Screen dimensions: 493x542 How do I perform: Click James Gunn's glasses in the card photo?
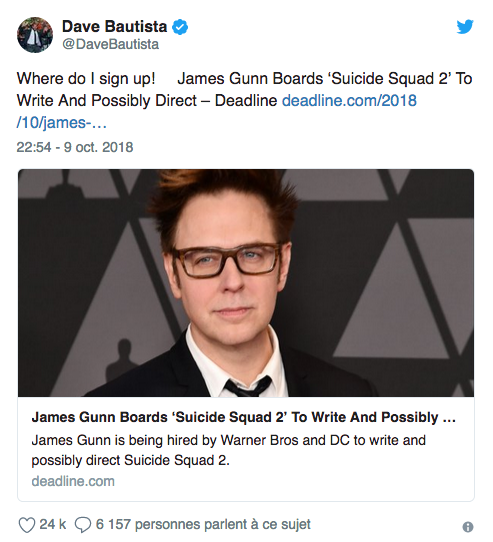[226, 260]
